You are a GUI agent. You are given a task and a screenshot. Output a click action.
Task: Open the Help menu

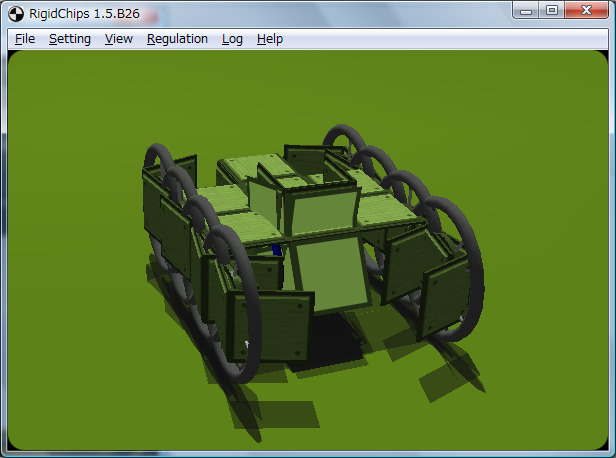269,39
